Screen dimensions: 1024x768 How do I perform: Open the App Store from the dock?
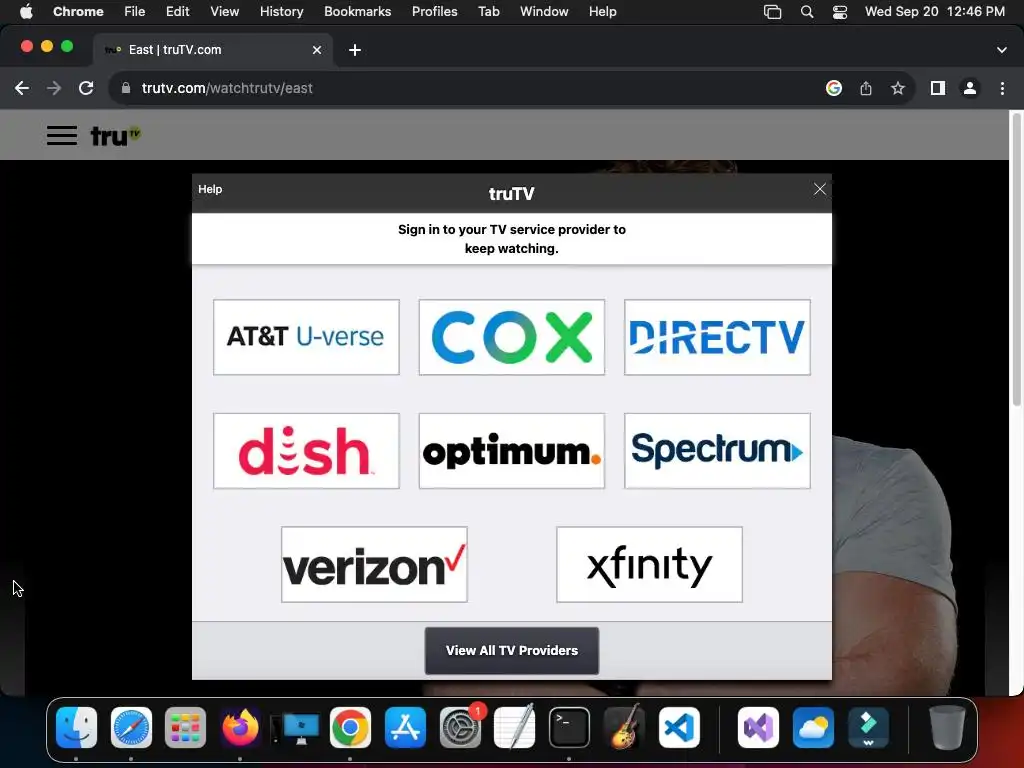405,727
